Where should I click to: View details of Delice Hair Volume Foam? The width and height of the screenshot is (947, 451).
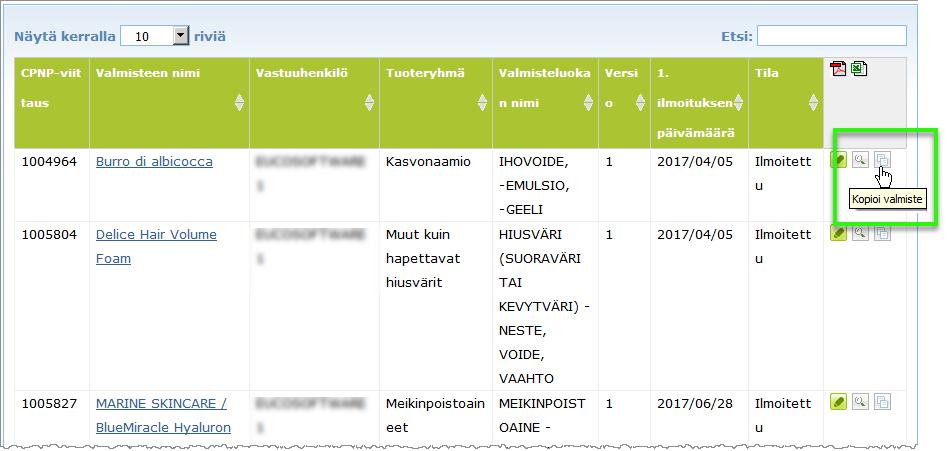(x=861, y=232)
